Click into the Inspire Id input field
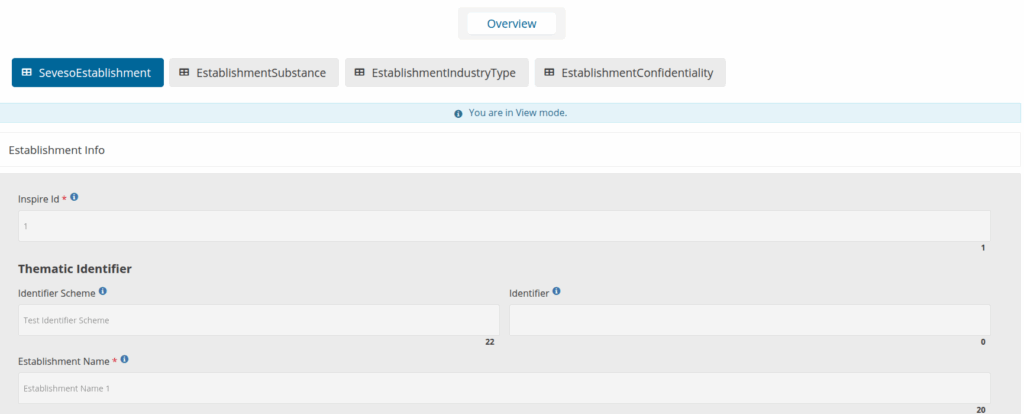 coord(504,226)
